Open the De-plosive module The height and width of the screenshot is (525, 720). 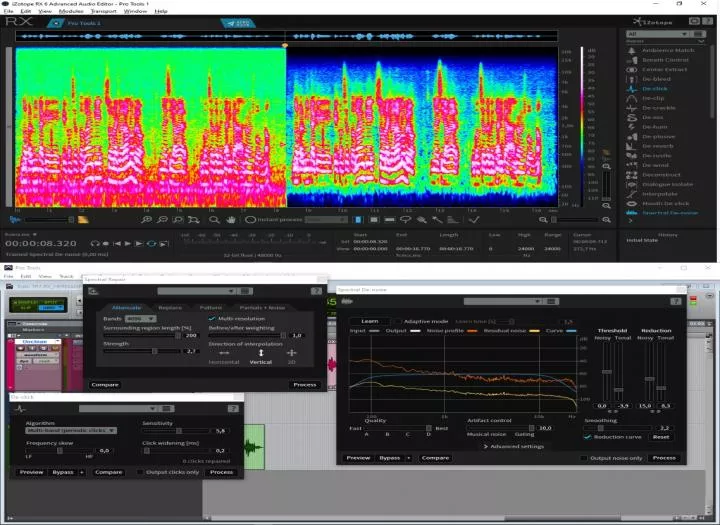[x=658, y=136]
